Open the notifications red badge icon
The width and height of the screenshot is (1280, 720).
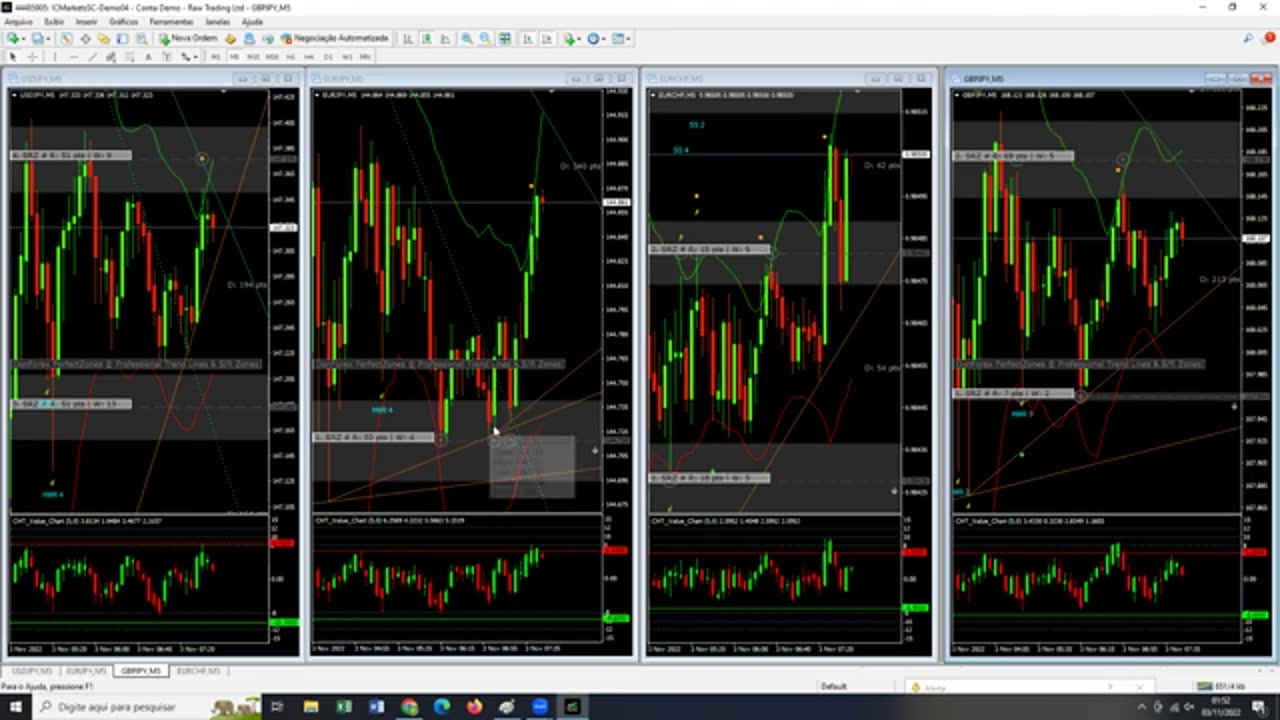point(1269,38)
